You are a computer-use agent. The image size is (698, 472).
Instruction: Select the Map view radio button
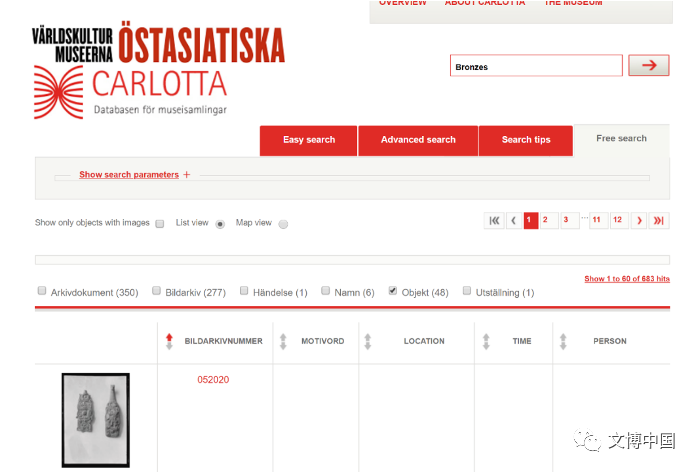coord(283,224)
